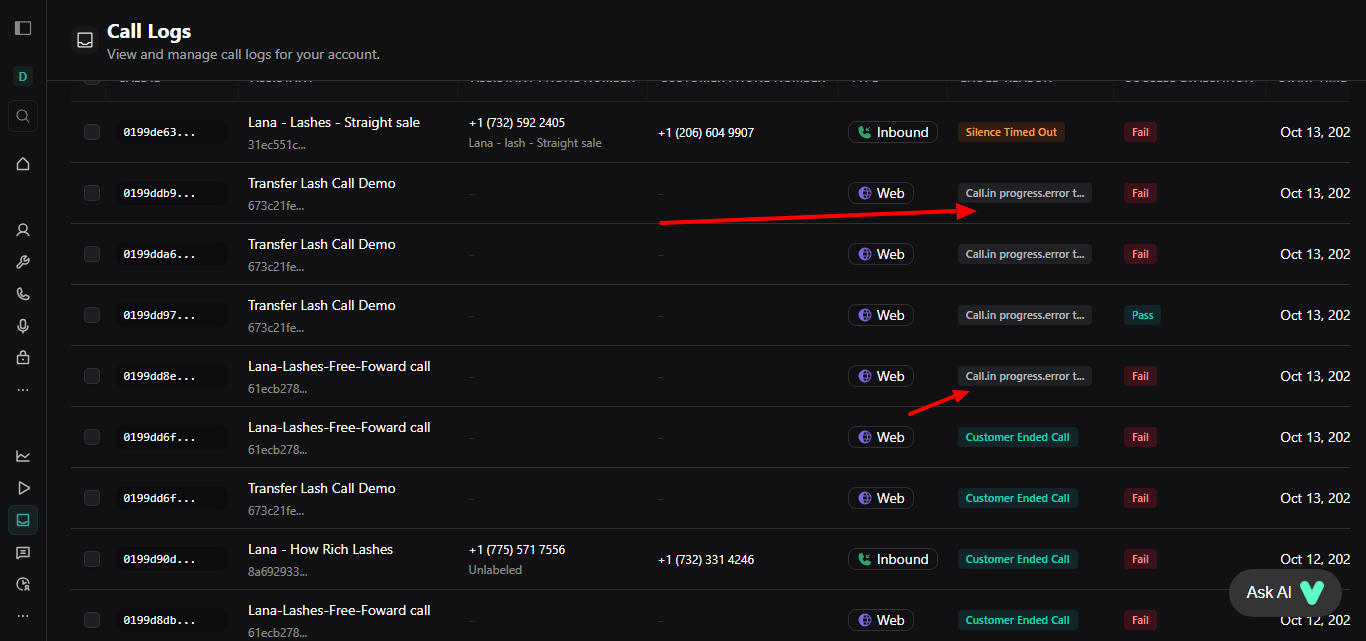Open the search magnifier in sidebar
Viewport: 1366px width, 641px height.
(x=23, y=116)
